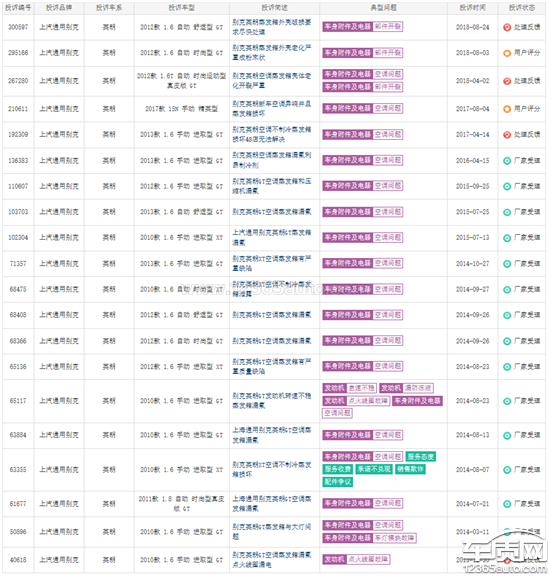Click the 投诉编号 column header
This screenshot has width=550, height=576.
(18, 8)
